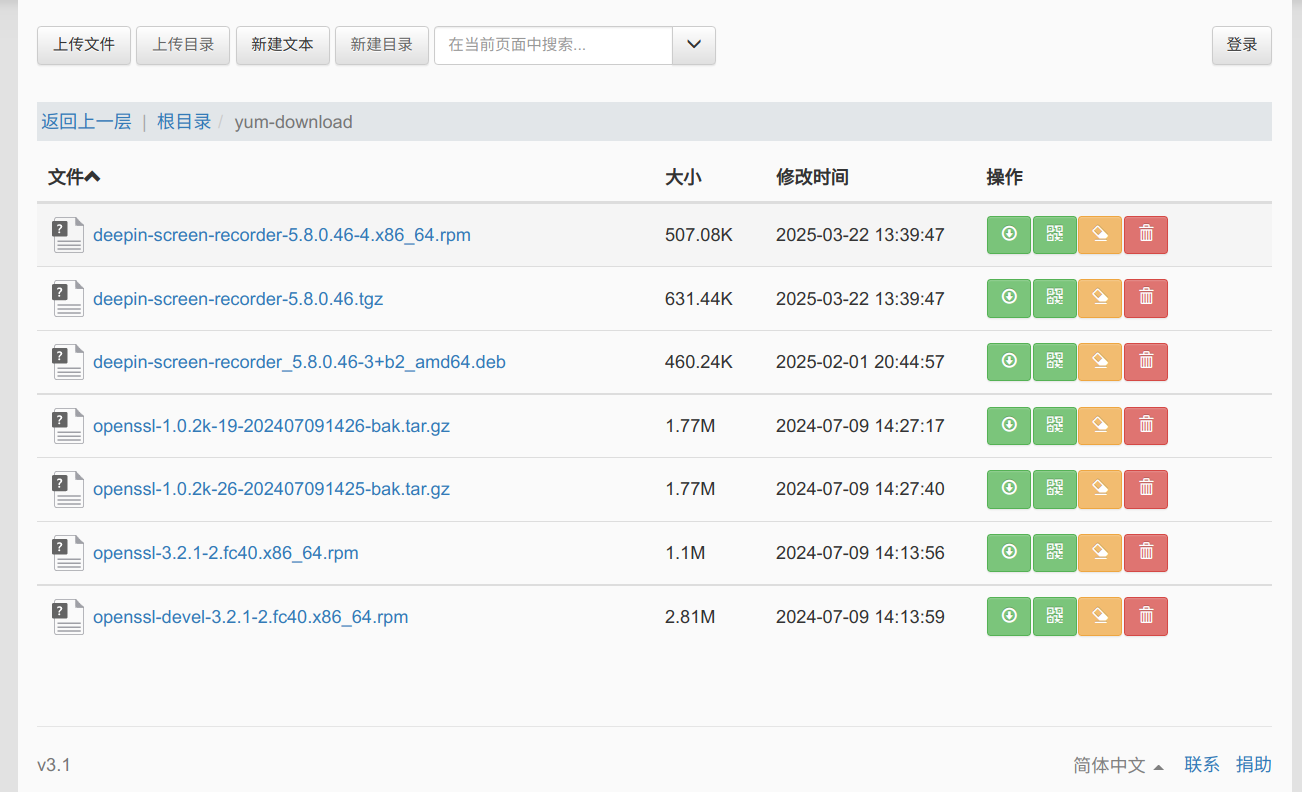Go to 根目录 in the breadcrumb

(x=184, y=122)
